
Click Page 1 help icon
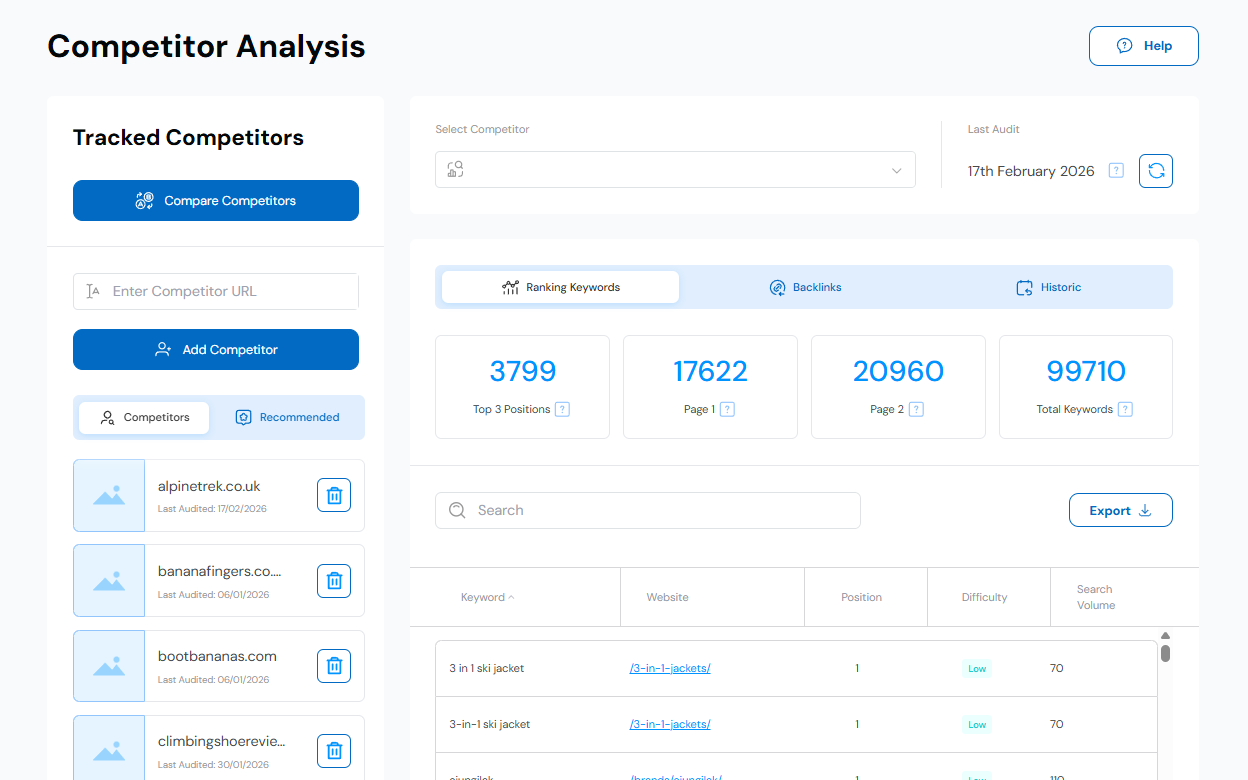click(727, 409)
